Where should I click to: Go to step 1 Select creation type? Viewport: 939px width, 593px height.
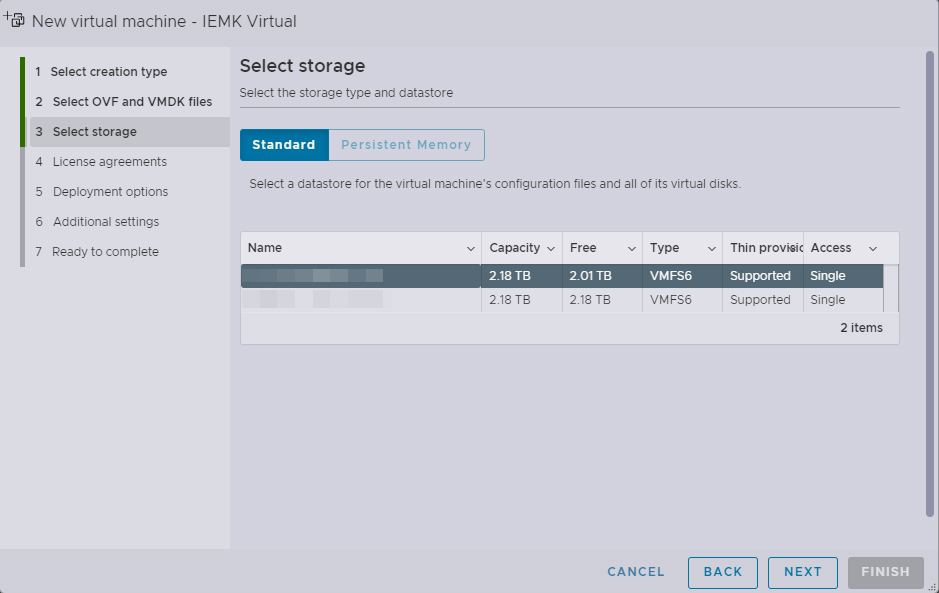pos(101,71)
